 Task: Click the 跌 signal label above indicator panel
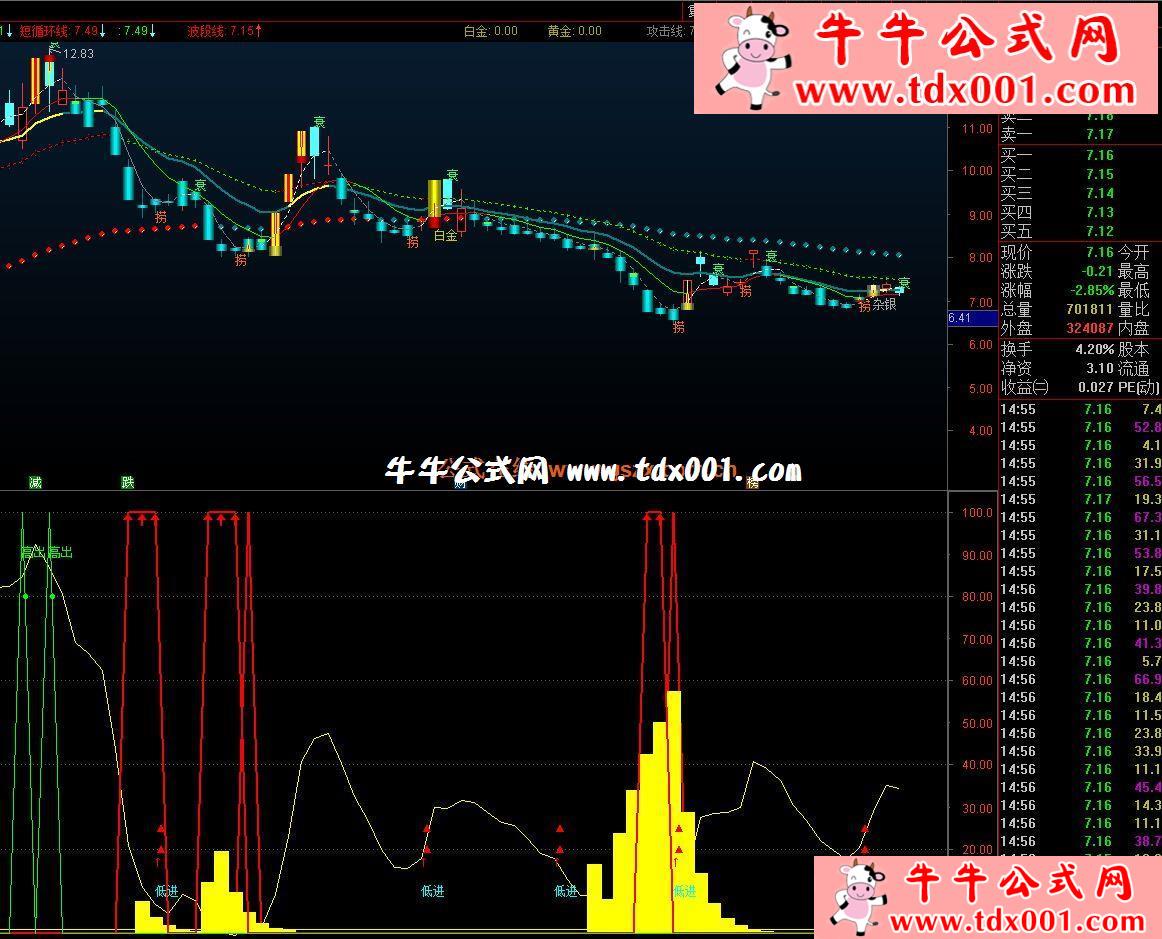127,483
